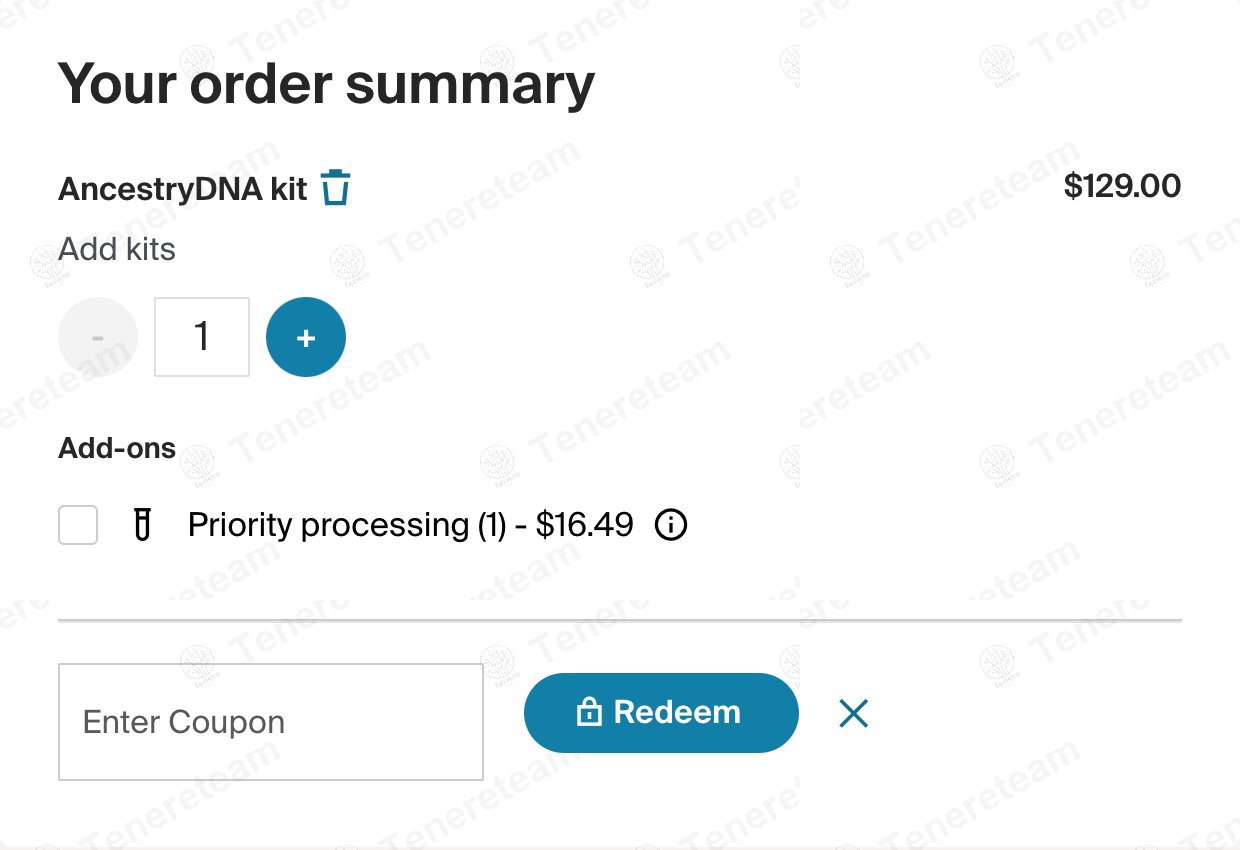Increase kit quantity with plus button
Image resolution: width=1240 pixels, height=850 pixels.
306,337
